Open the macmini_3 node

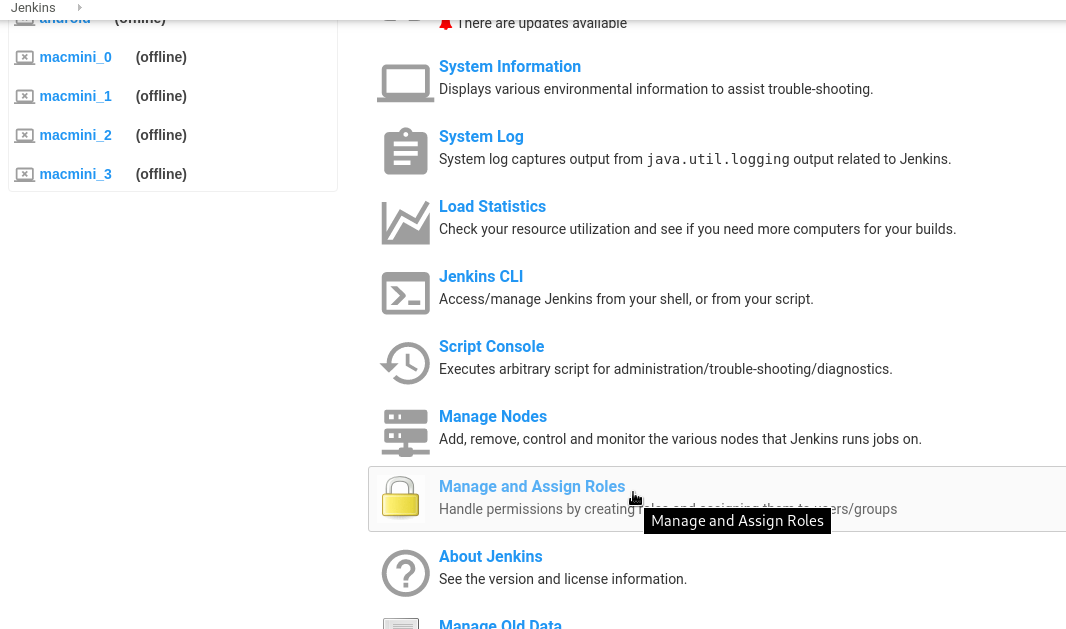click(75, 174)
